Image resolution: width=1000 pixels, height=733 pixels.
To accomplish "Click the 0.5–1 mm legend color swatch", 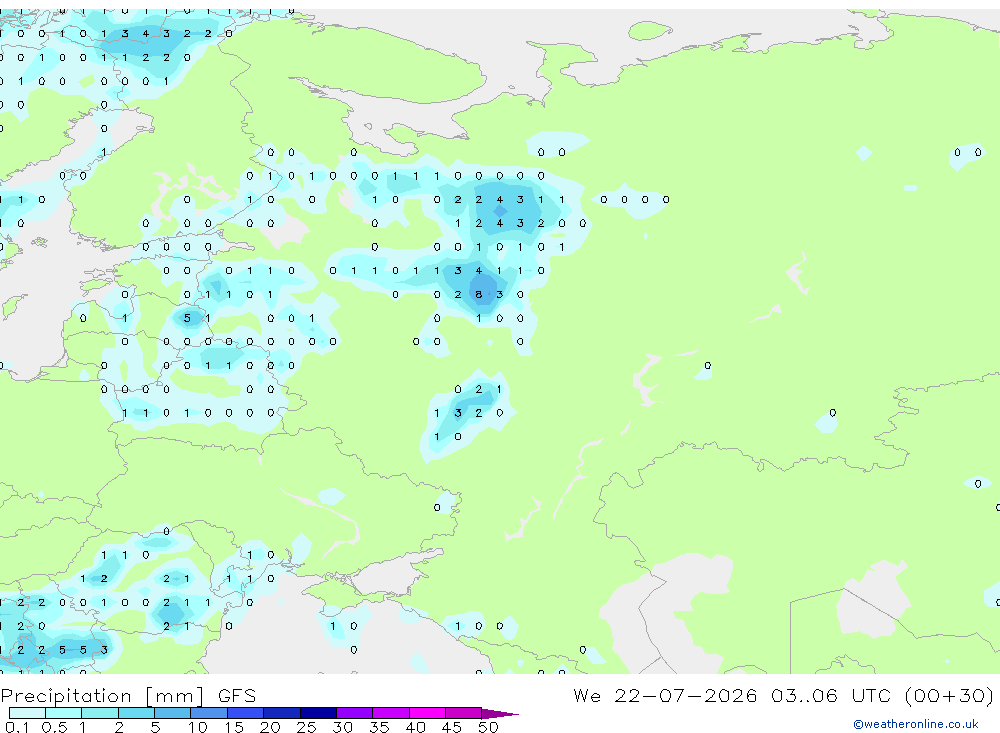I will pos(63,713).
